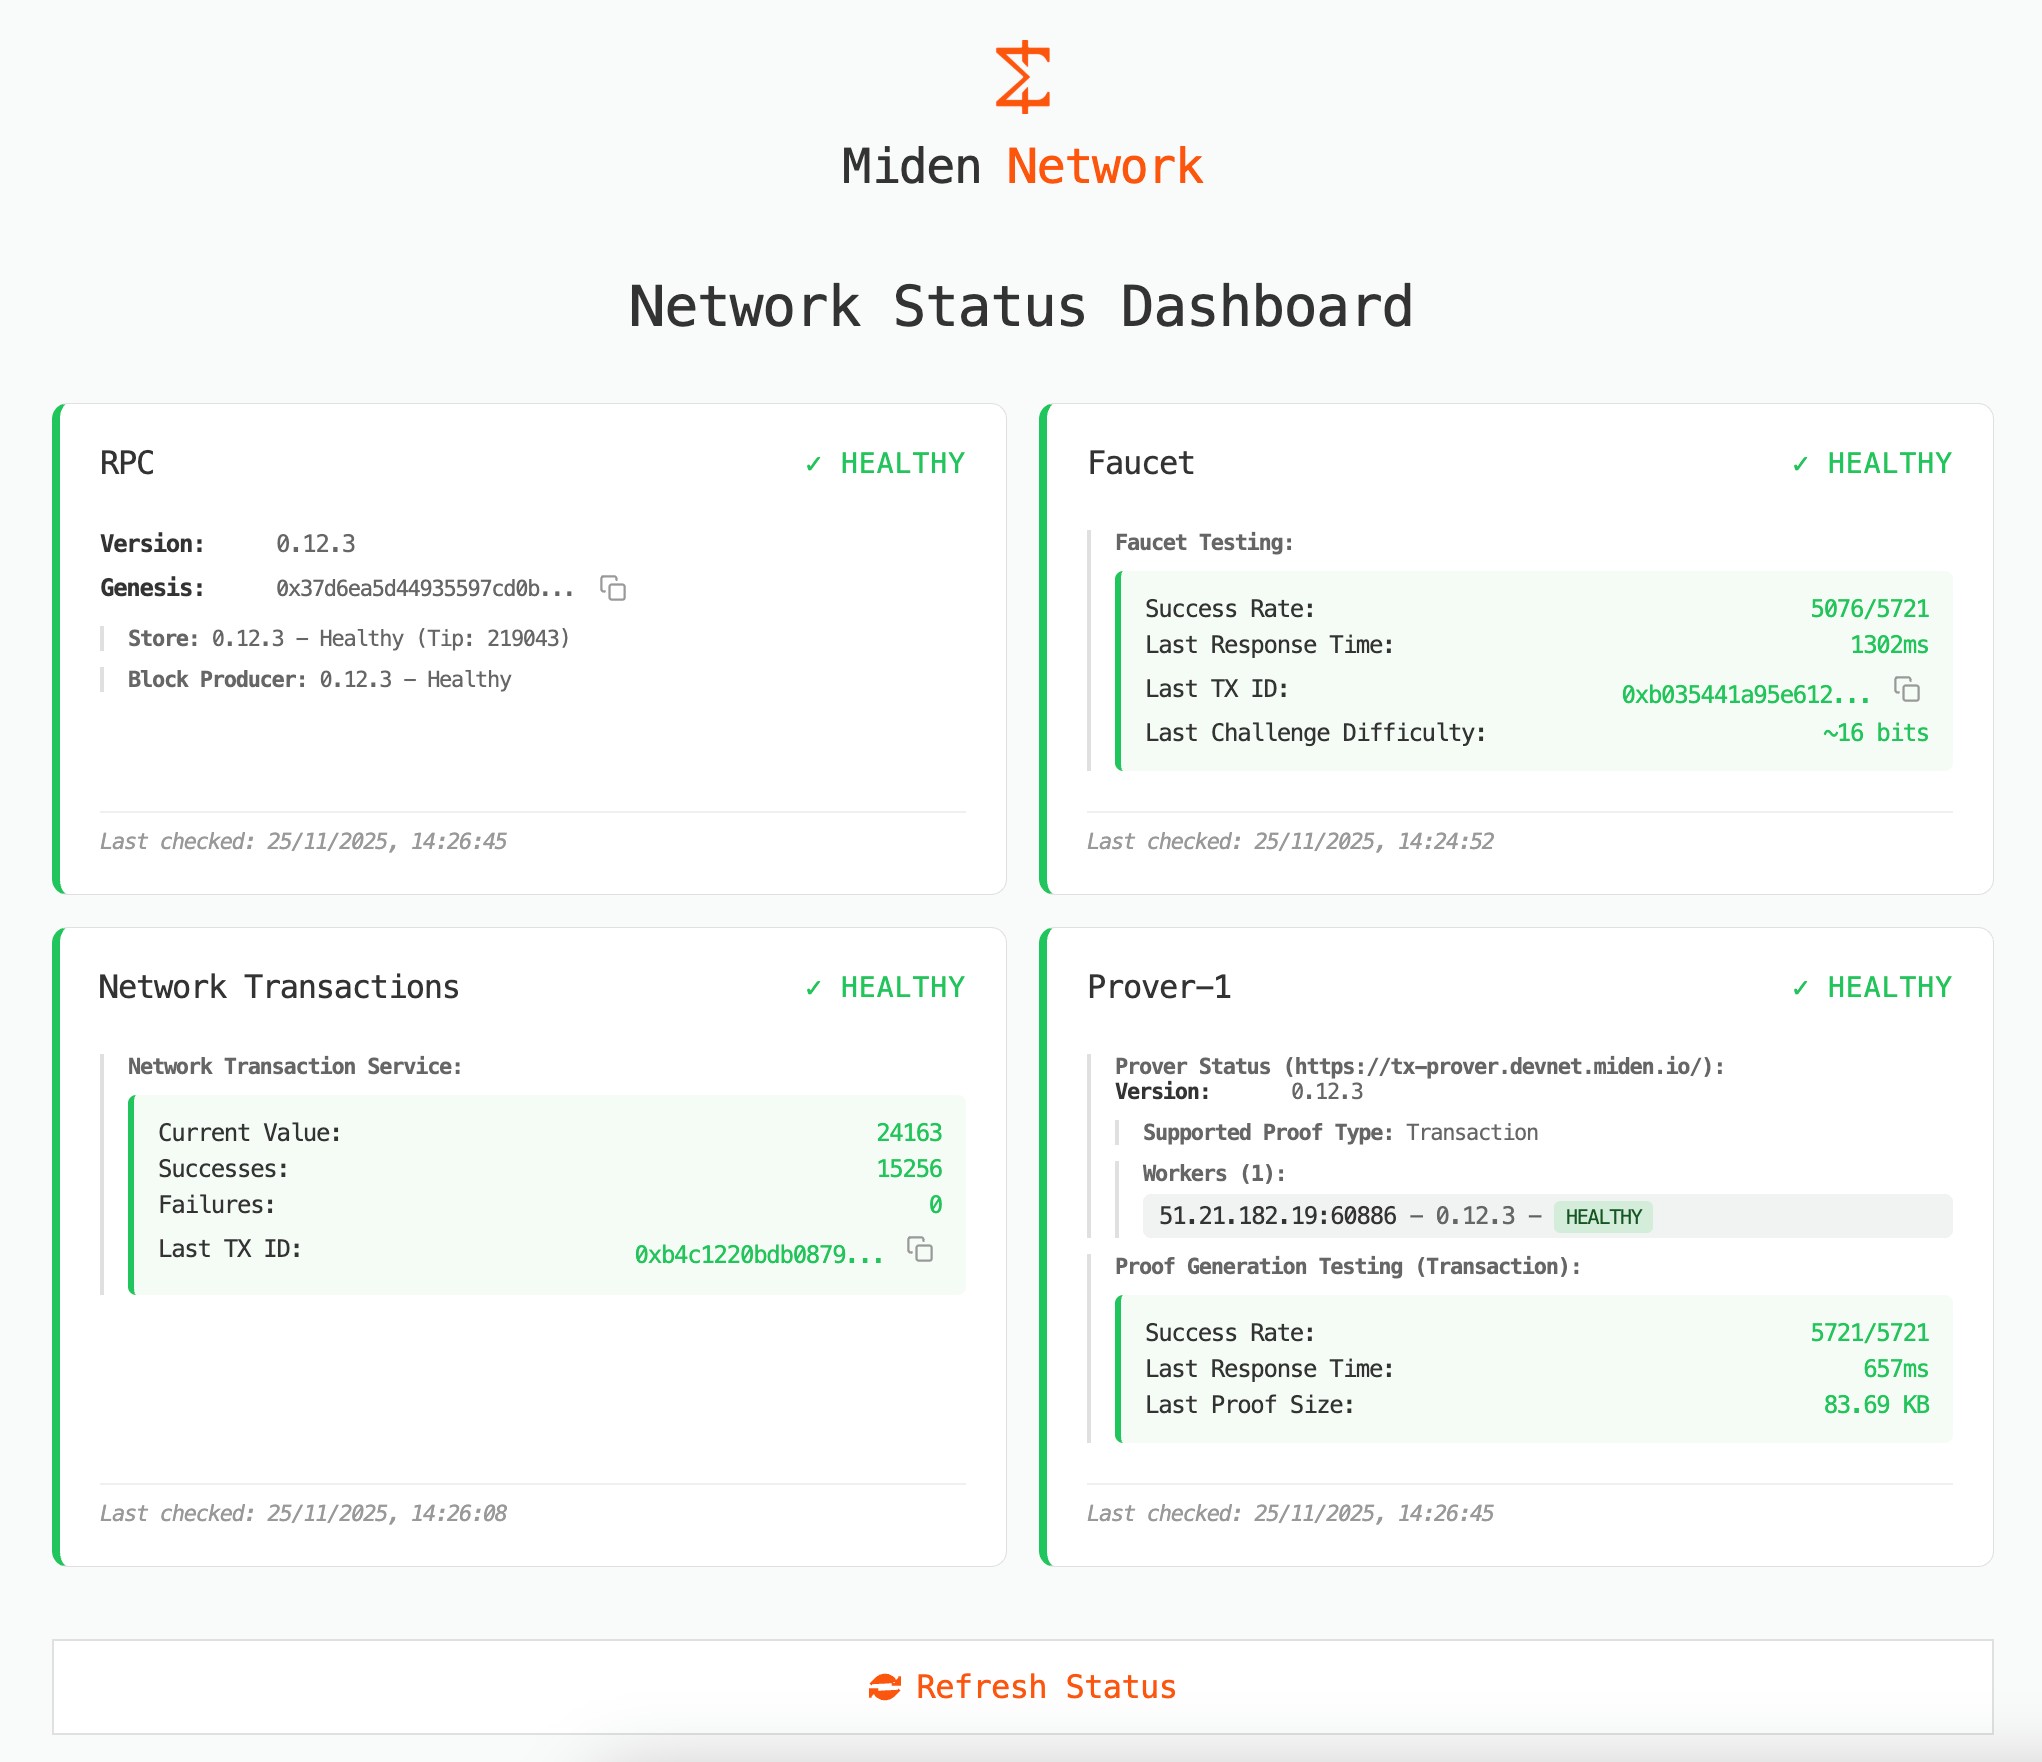This screenshot has height=1762, width=2042.
Task: Click the worker address 51.21.182.19:60886
Action: coord(1277,1216)
